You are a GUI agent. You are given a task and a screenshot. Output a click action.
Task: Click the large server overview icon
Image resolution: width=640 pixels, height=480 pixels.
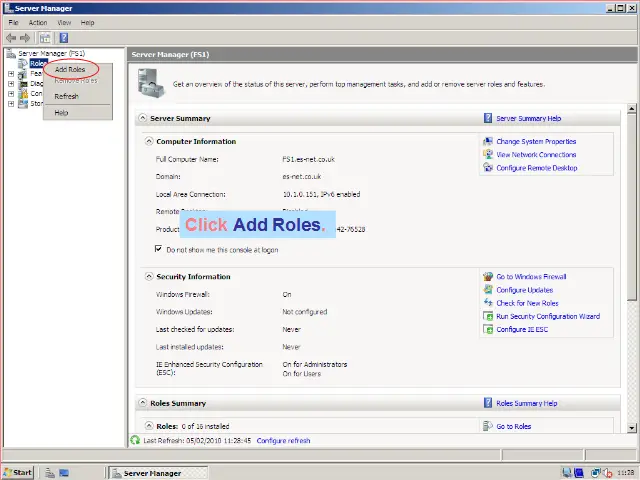coord(151,83)
